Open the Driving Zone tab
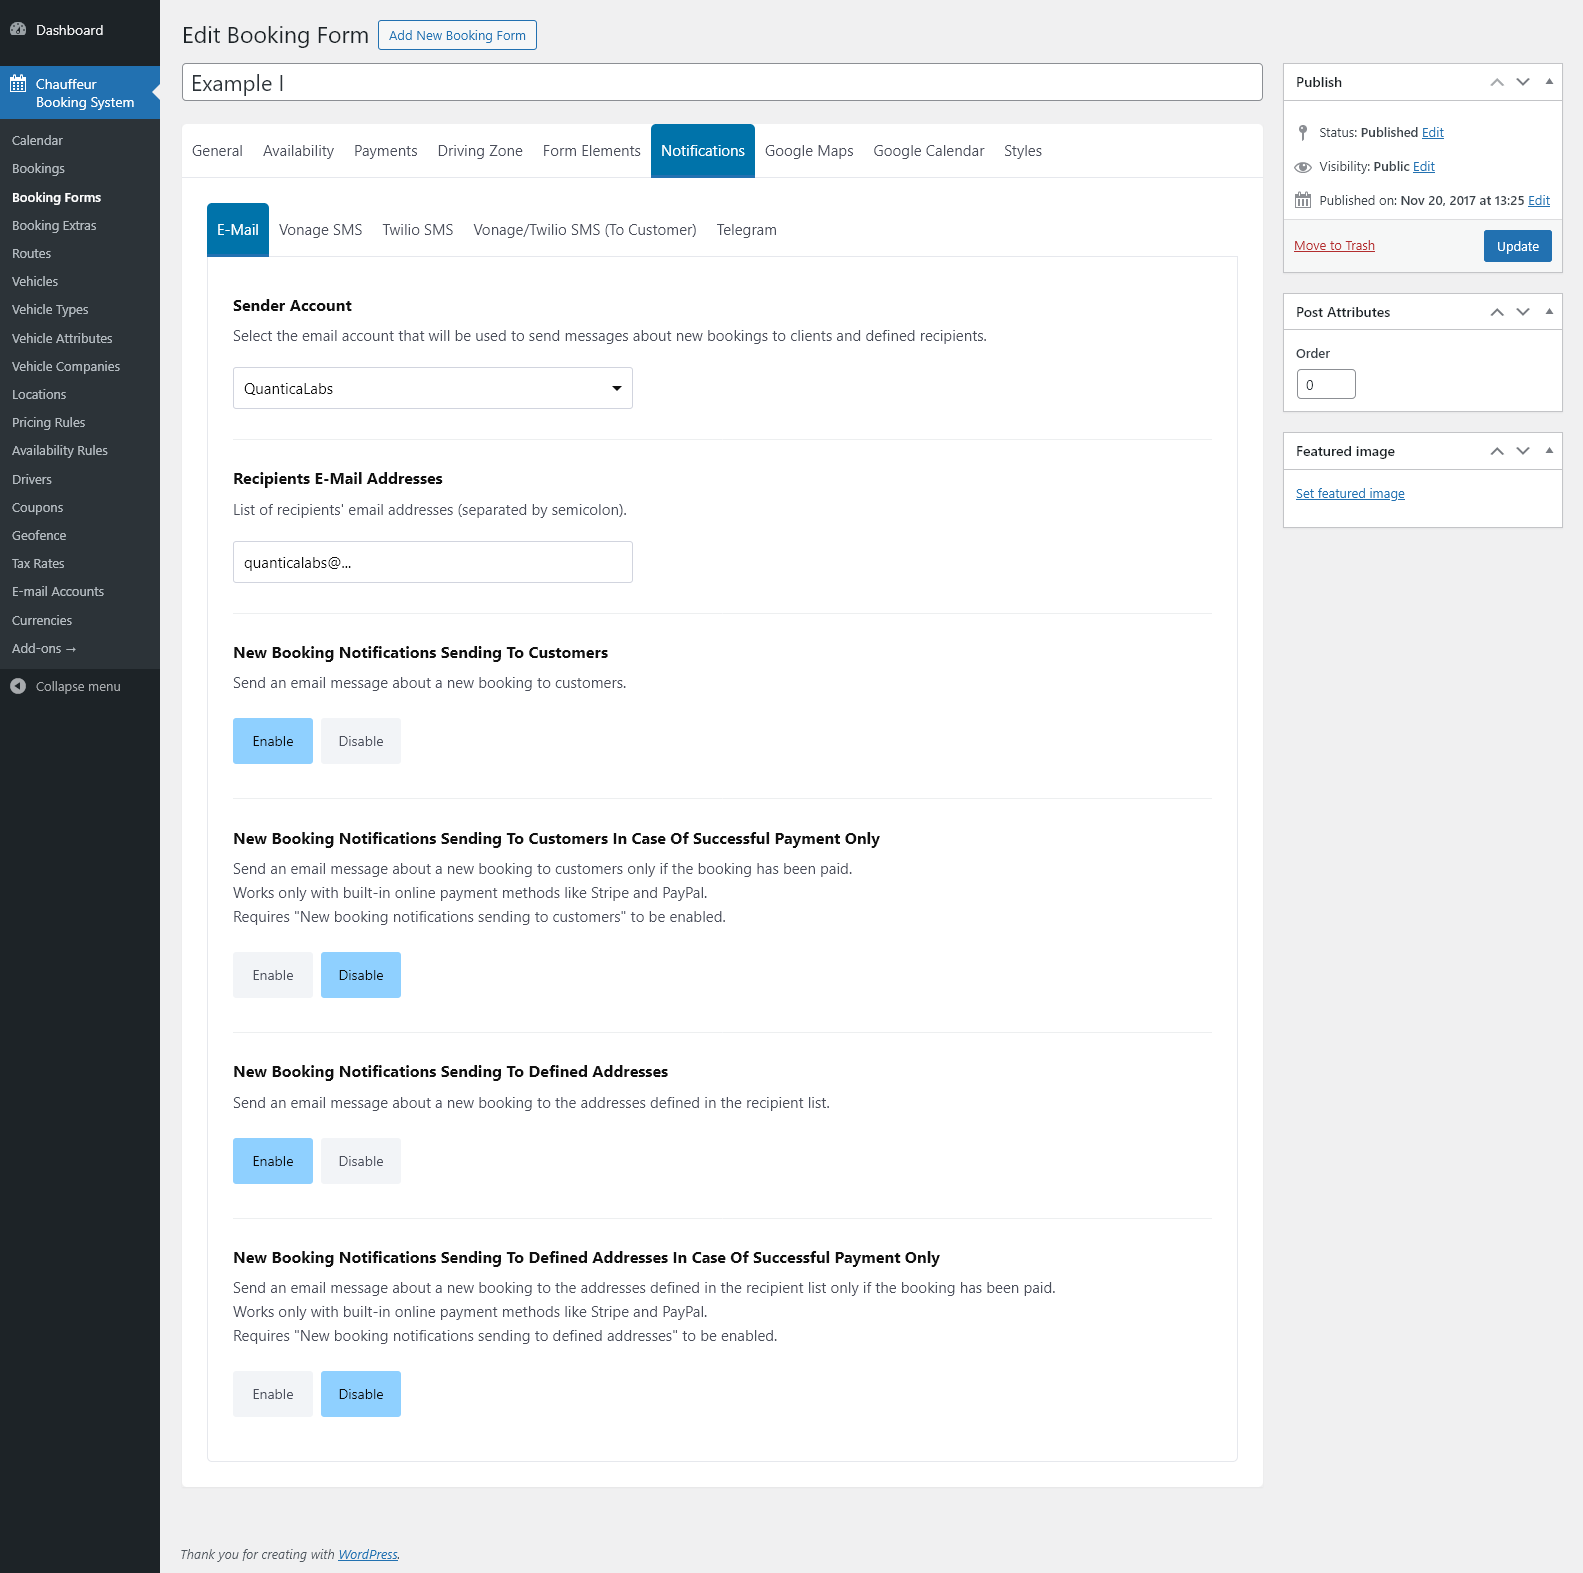The image size is (1583, 1573). pyautogui.click(x=480, y=151)
